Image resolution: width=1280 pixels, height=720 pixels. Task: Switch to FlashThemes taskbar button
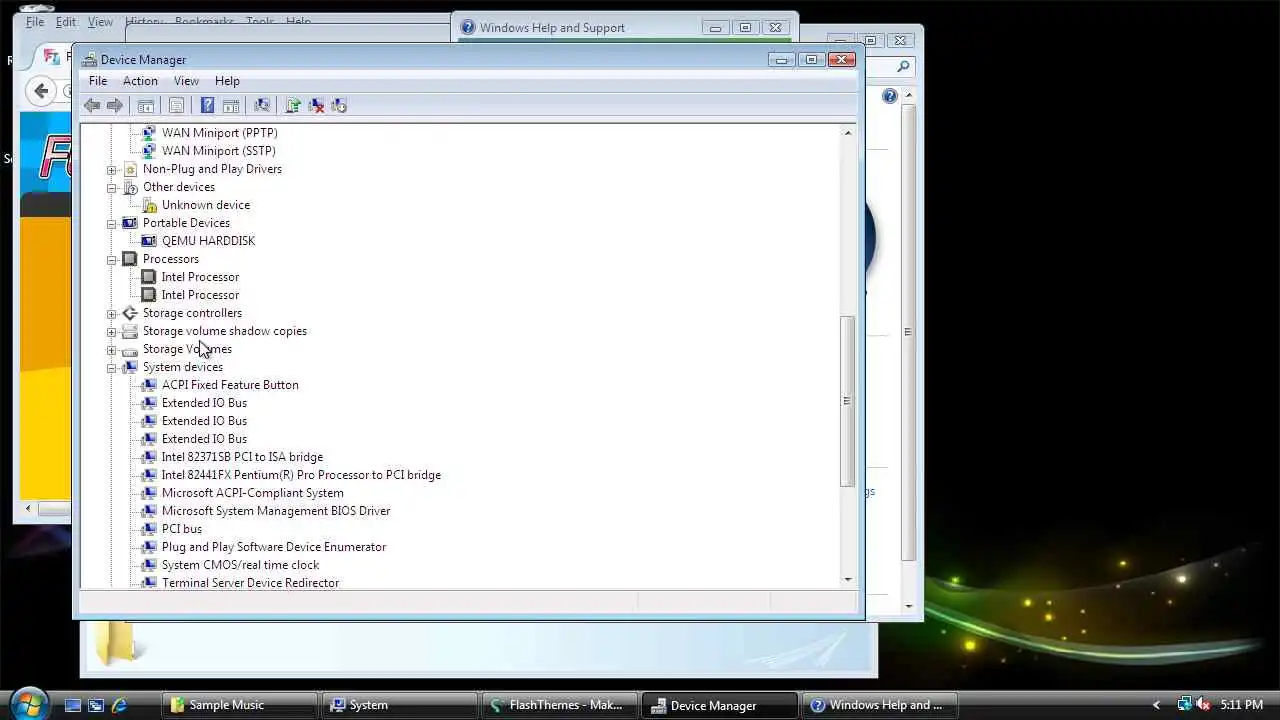click(x=559, y=705)
